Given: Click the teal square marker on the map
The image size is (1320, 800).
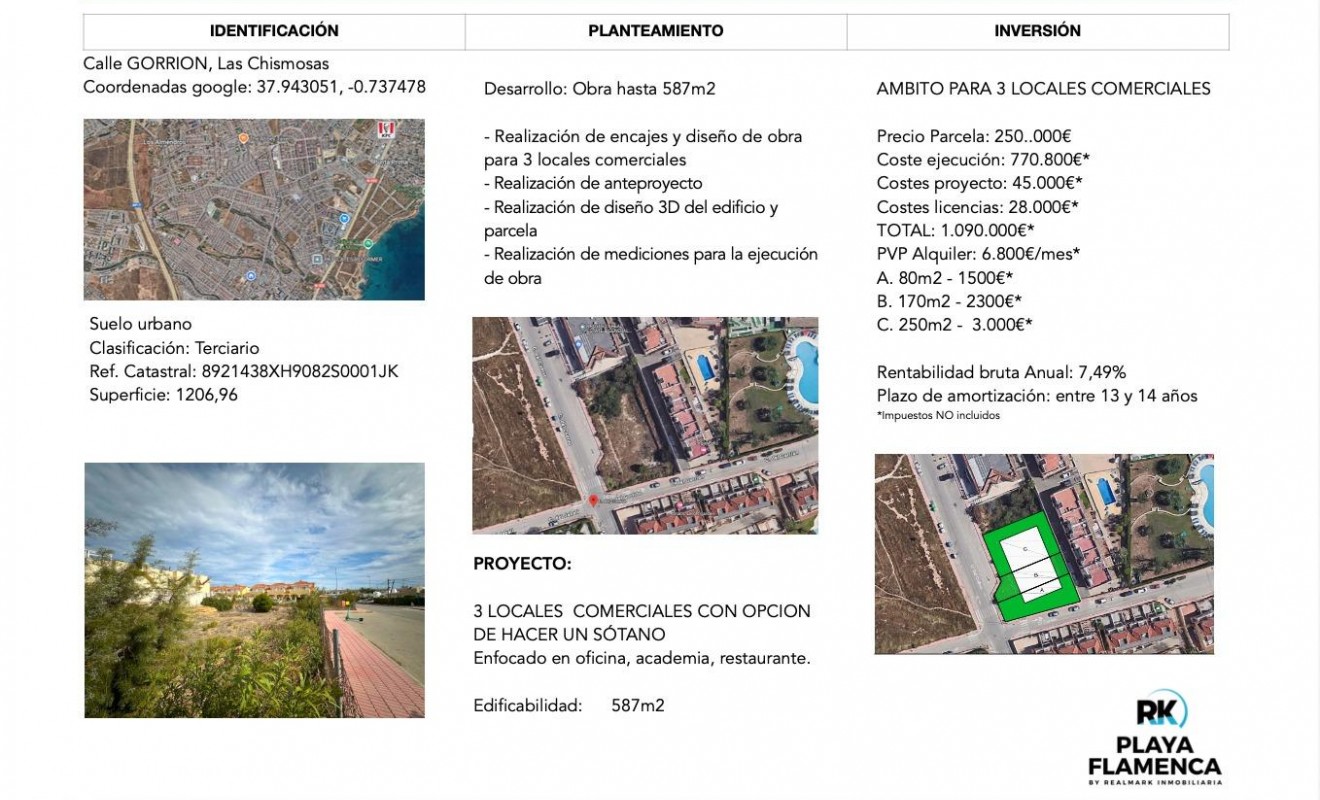Looking at the screenshot, I should point(317,259).
